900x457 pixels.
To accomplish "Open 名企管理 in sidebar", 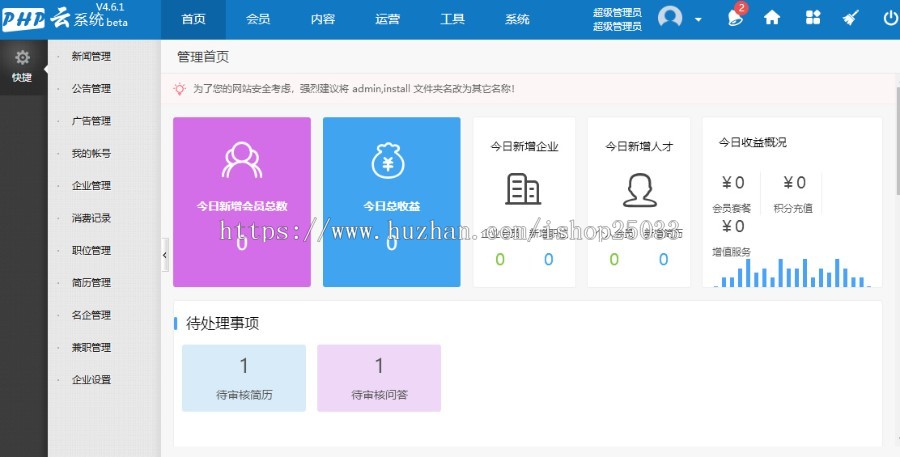I will pyautogui.click(x=91, y=315).
